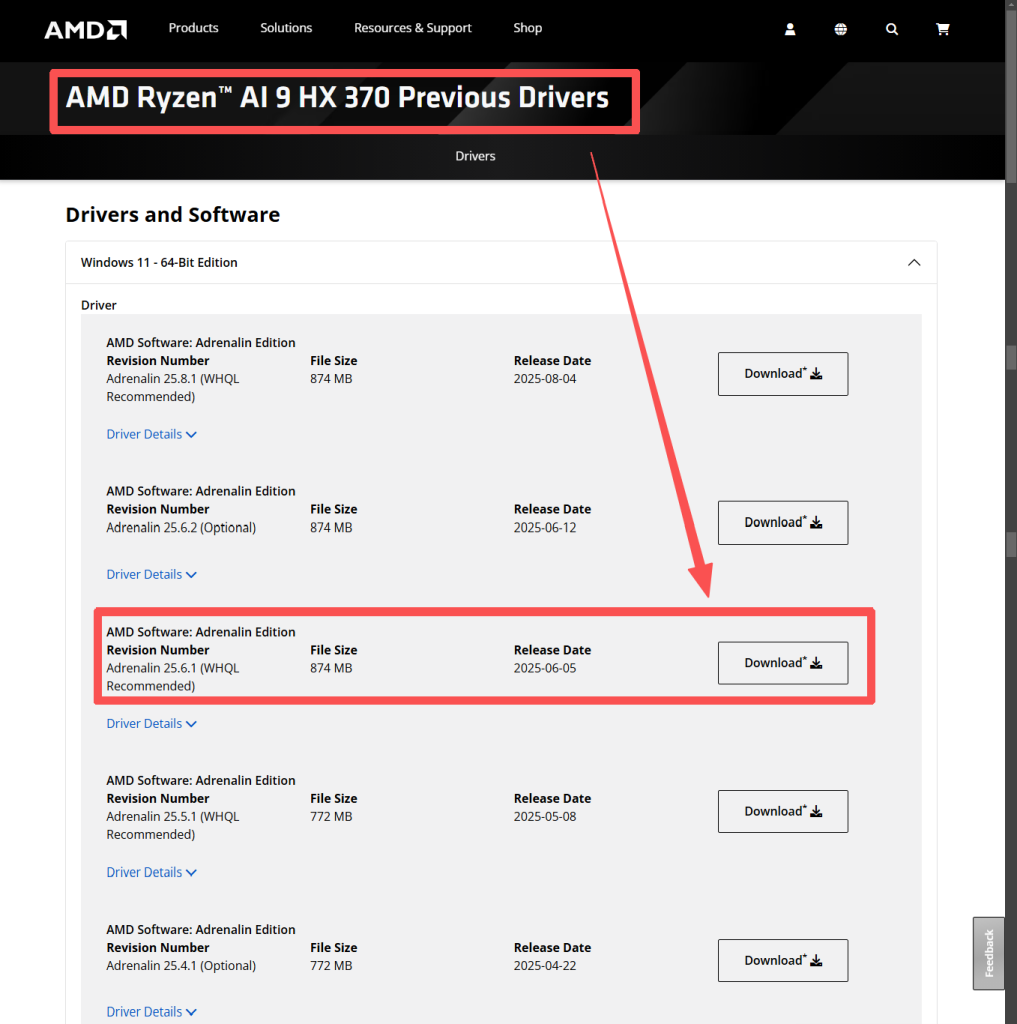Select the Drivers tab
The width and height of the screenshot is (1017, 1024).
(x=475, y=156)
